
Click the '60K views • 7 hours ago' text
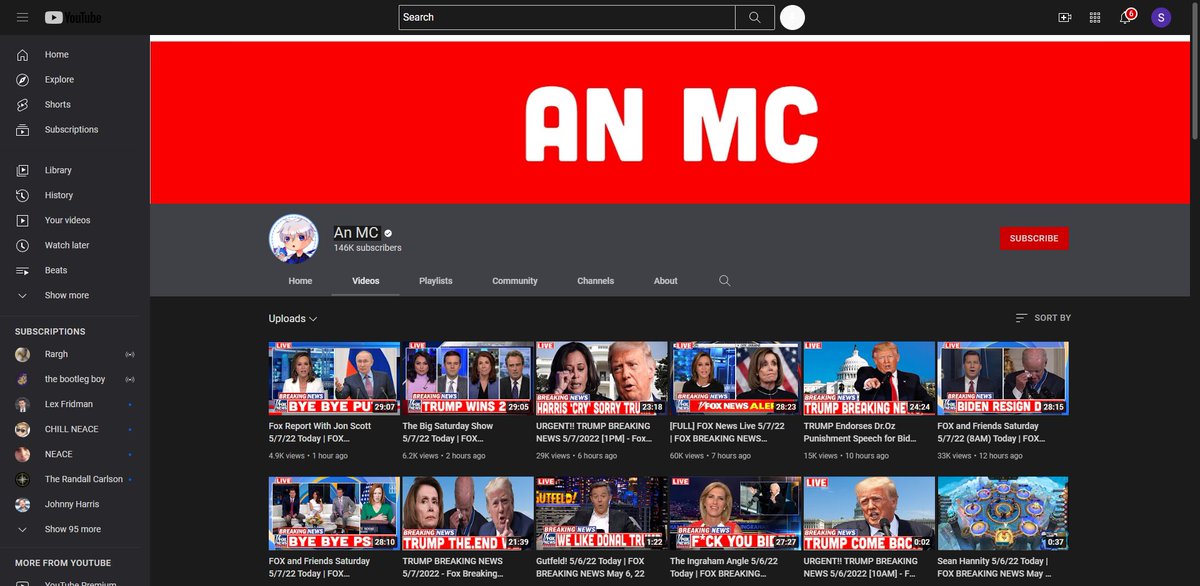click(x=711, y=456)
